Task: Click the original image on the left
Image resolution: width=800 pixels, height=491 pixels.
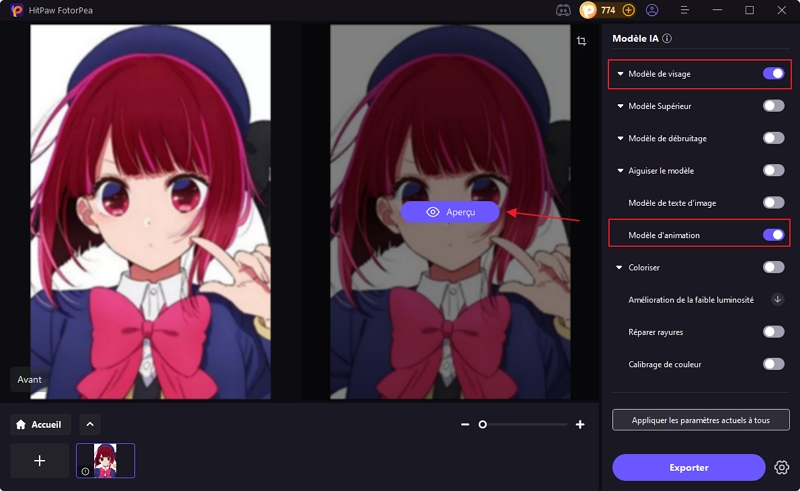Action: 151,212
